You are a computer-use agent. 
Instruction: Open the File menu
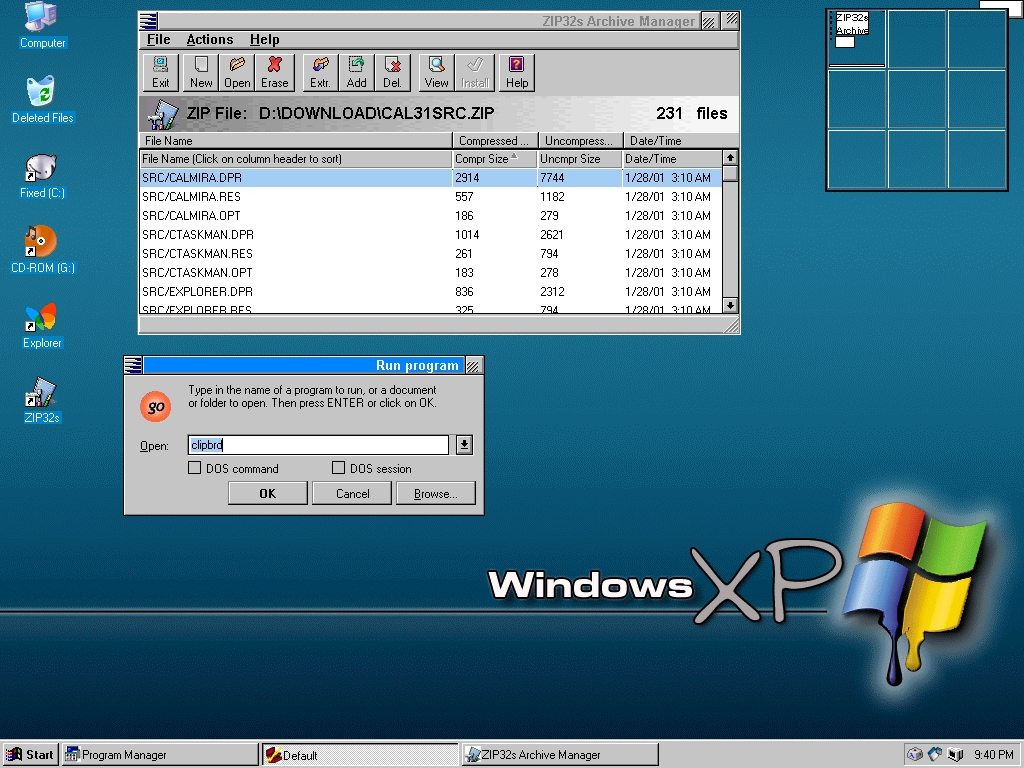[158, 39]
